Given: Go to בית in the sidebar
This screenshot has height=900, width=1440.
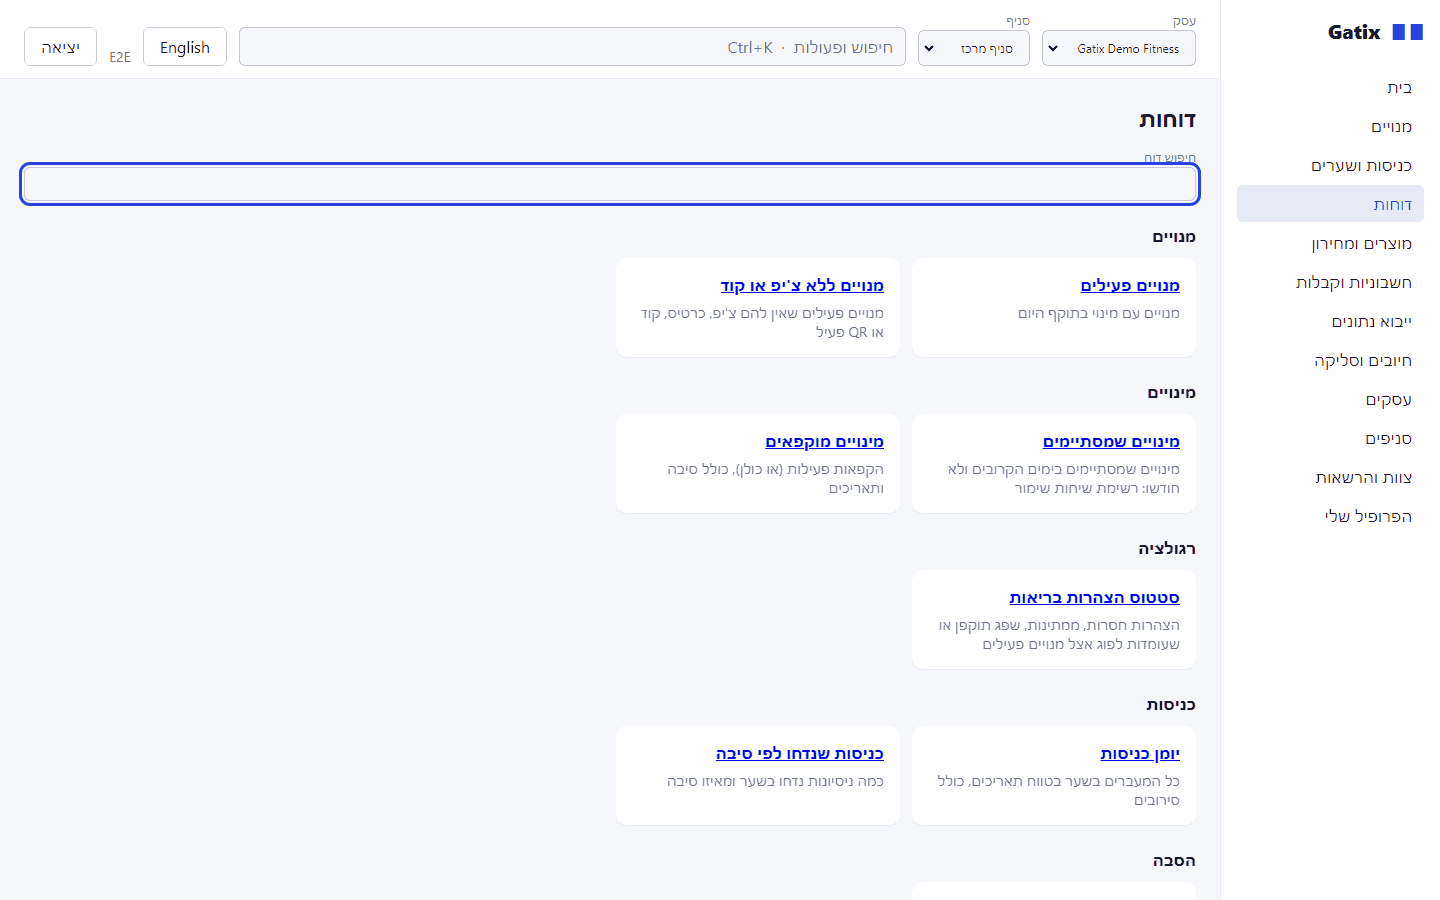Looking at the screenshot, I should point(1330,88).
